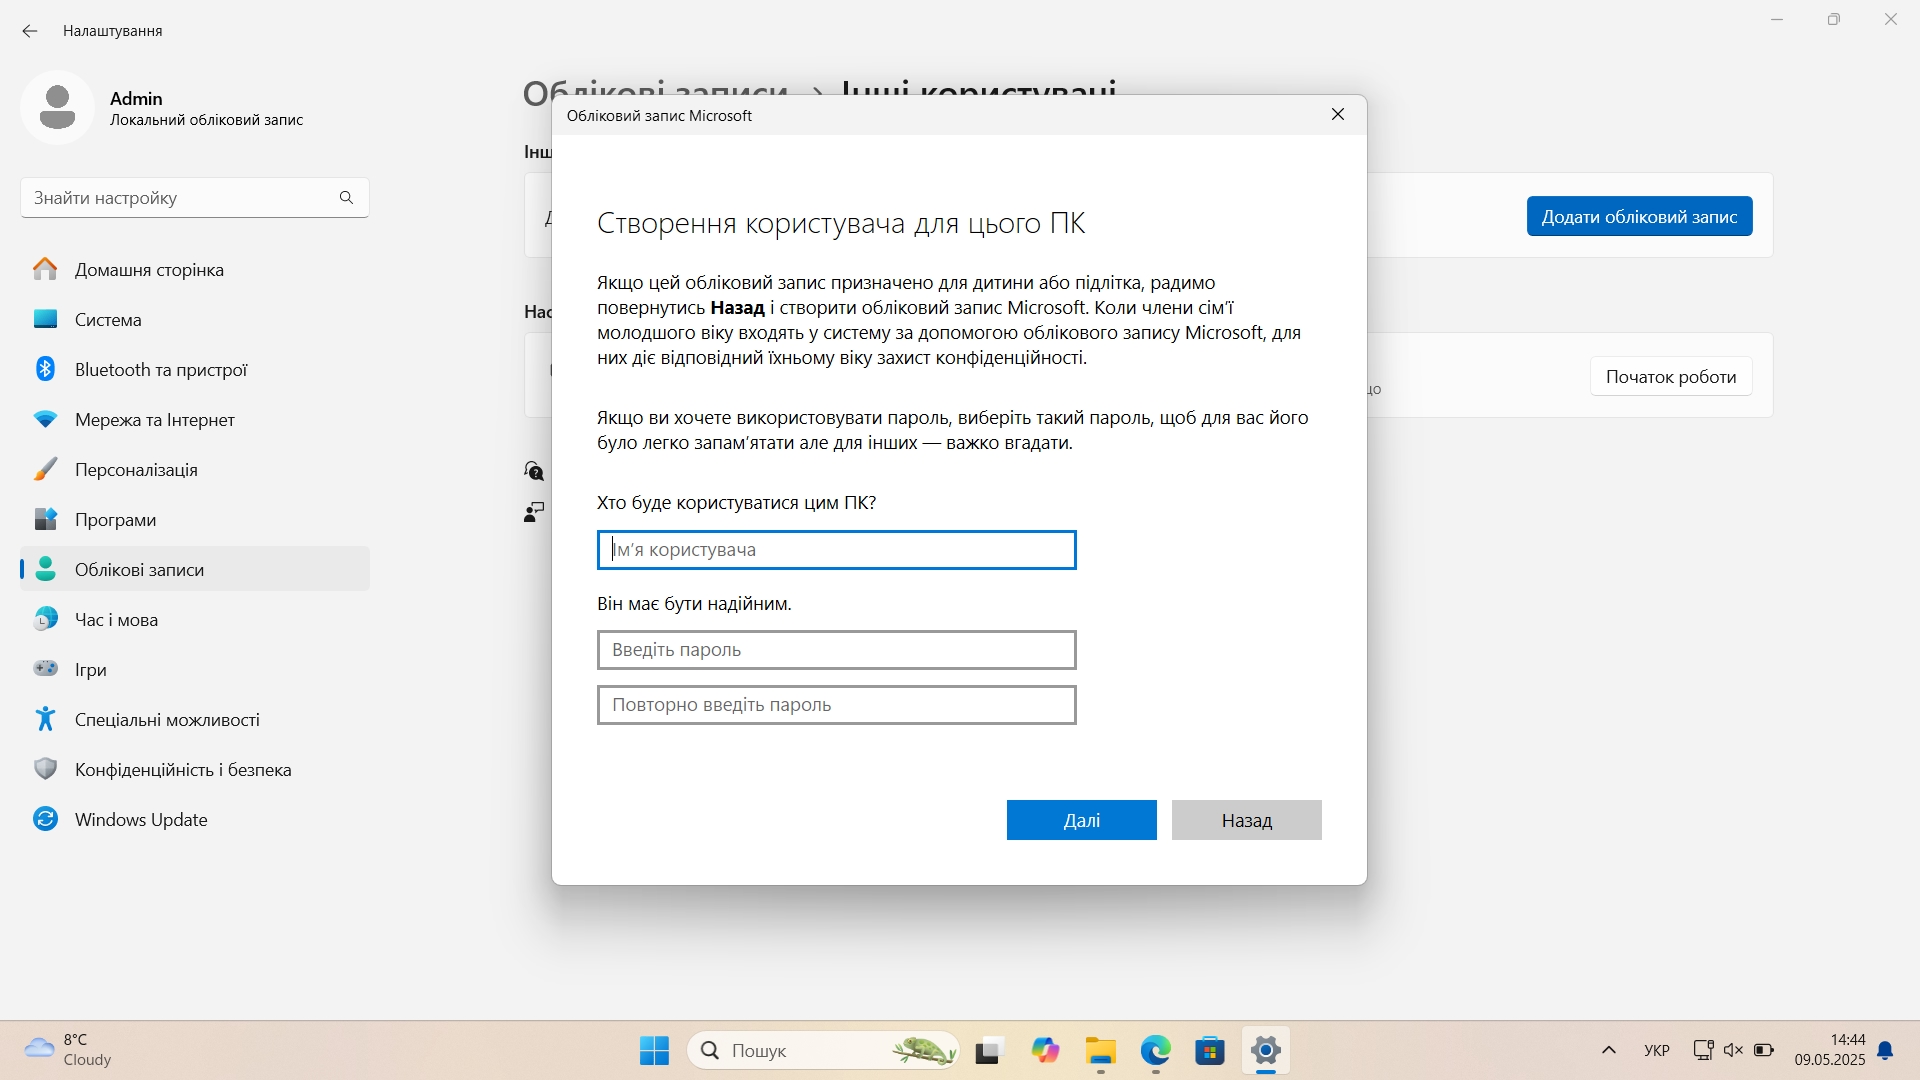
Task: Select the Мережа та Інтернет Wi-Fi icon
Action: coord(45,419)
